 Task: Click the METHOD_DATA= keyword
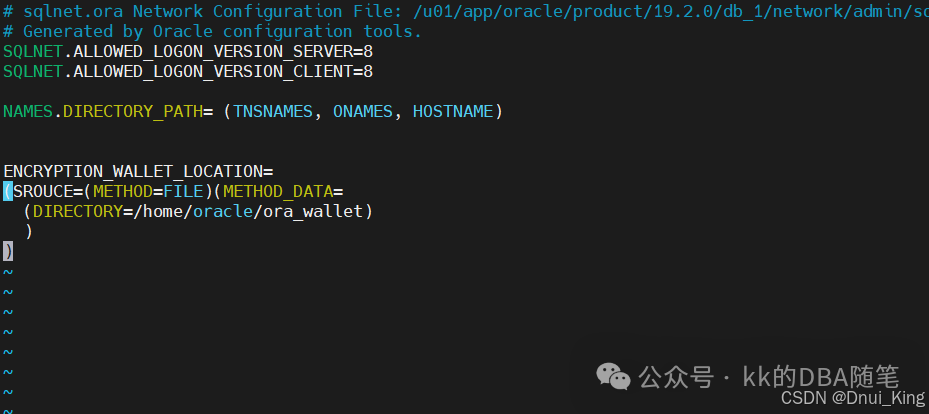[x=283, y=192]
